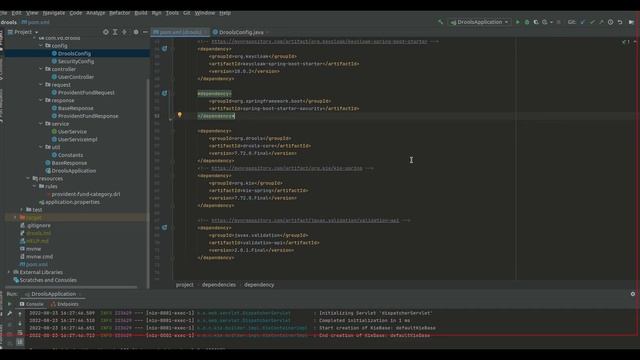Run DroolsApplication with the green play icon
This screenshot has width=640, height=360.
point(518,22)
